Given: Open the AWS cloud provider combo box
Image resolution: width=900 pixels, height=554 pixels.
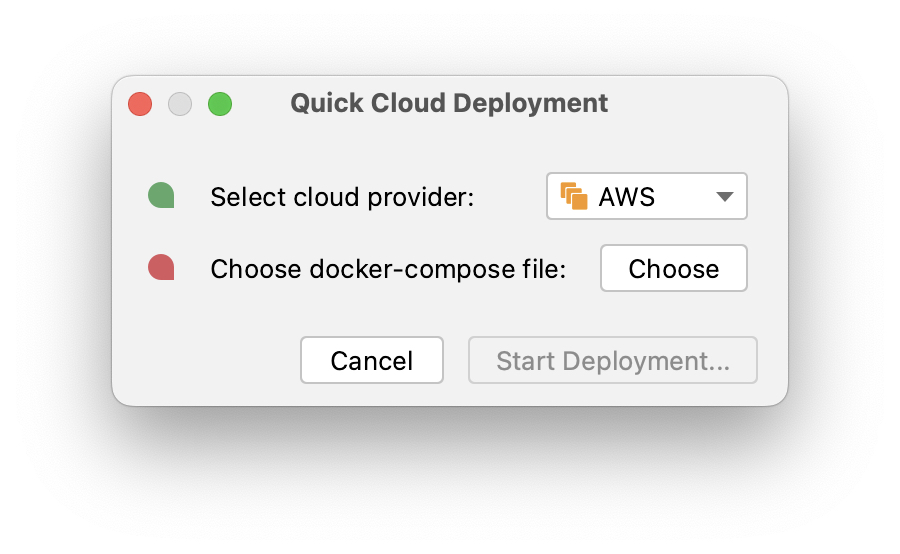Looking at the screenshot, I should pos(647,197).
